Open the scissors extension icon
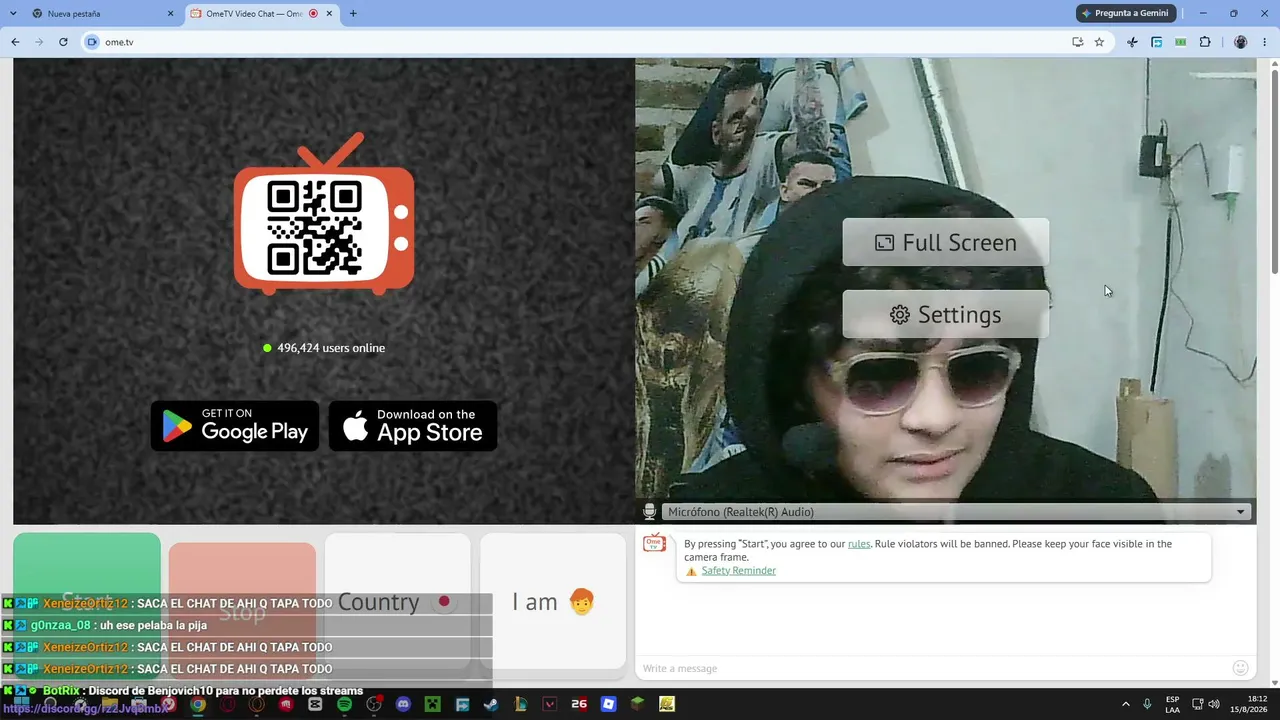Screen dimensions: 1280x720 tap(1132, 42)
